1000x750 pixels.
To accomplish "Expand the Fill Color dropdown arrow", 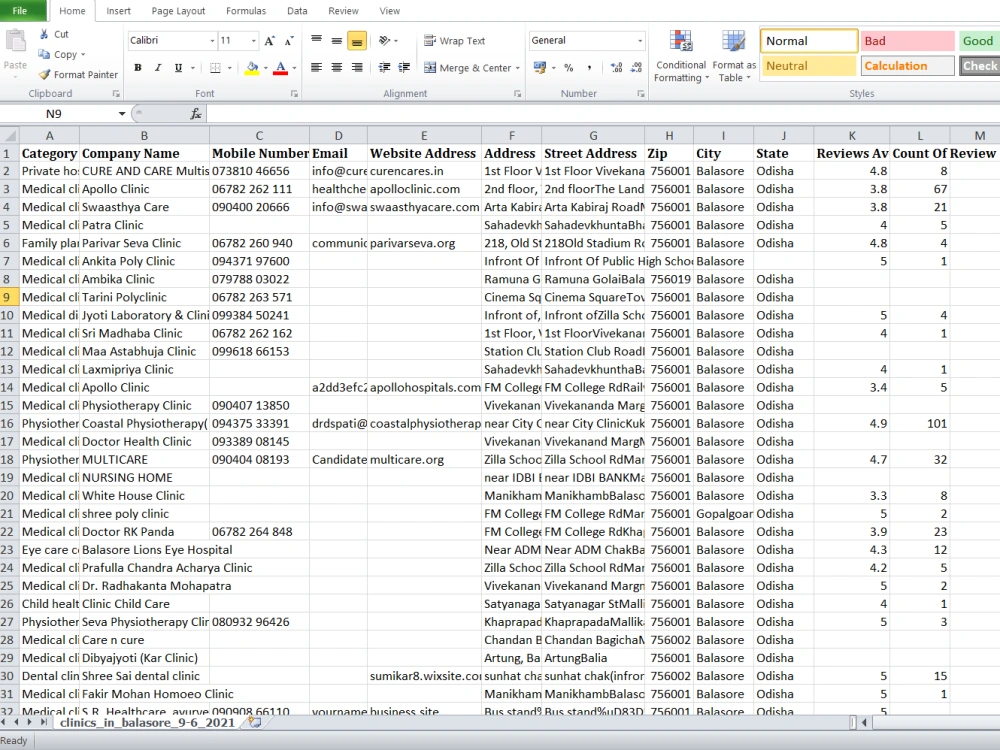I will coord(265,67).
